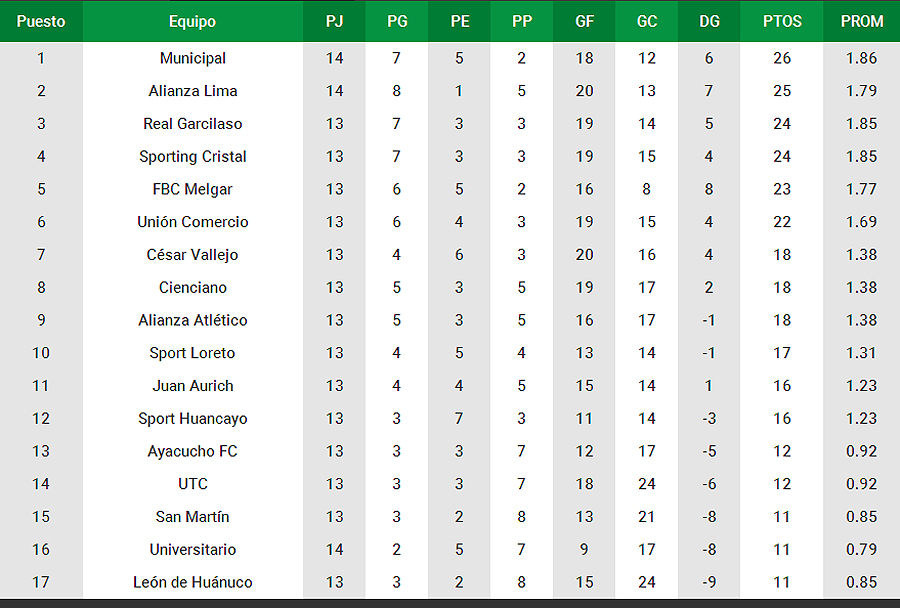Click Unión Comercio team name
Image resolution: width=900 pixels, height=608 pixels.
pos(193,222)
